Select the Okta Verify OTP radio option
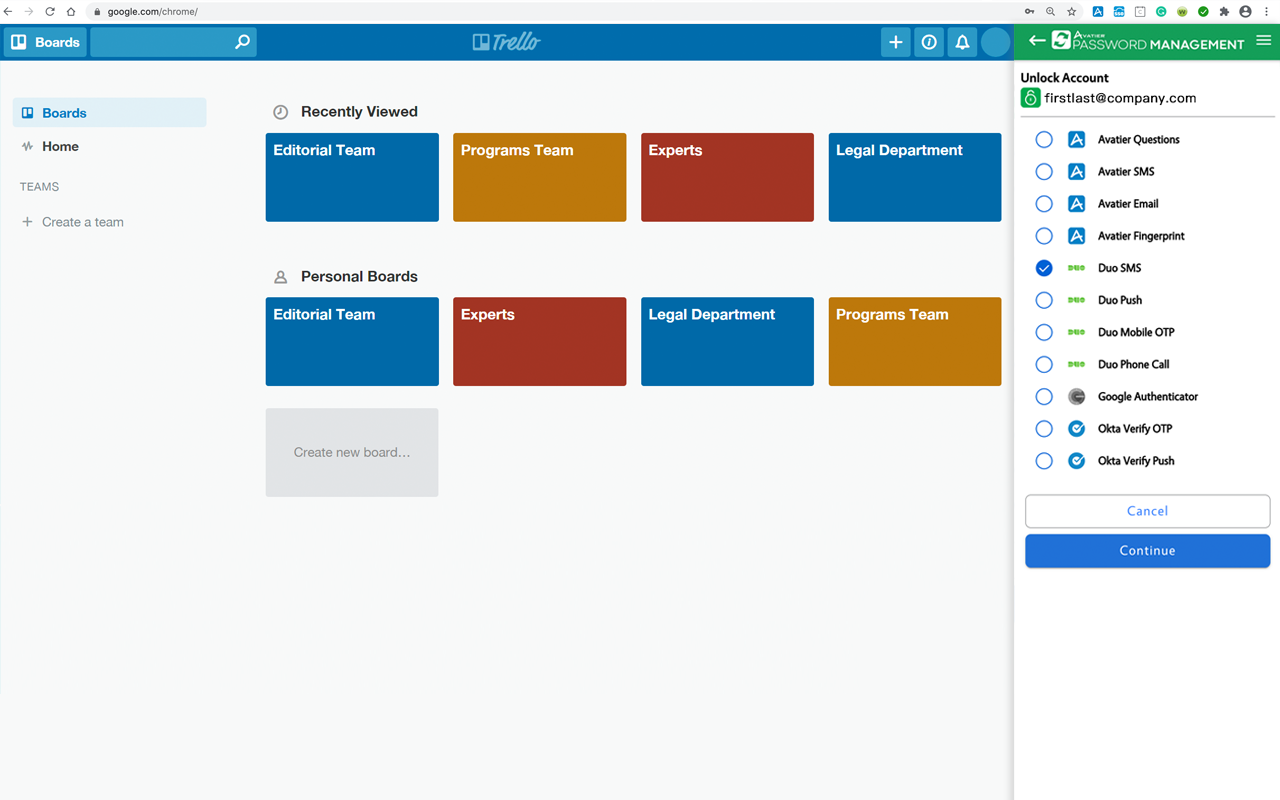The image size is (1280, 800). coord(1044,428)
